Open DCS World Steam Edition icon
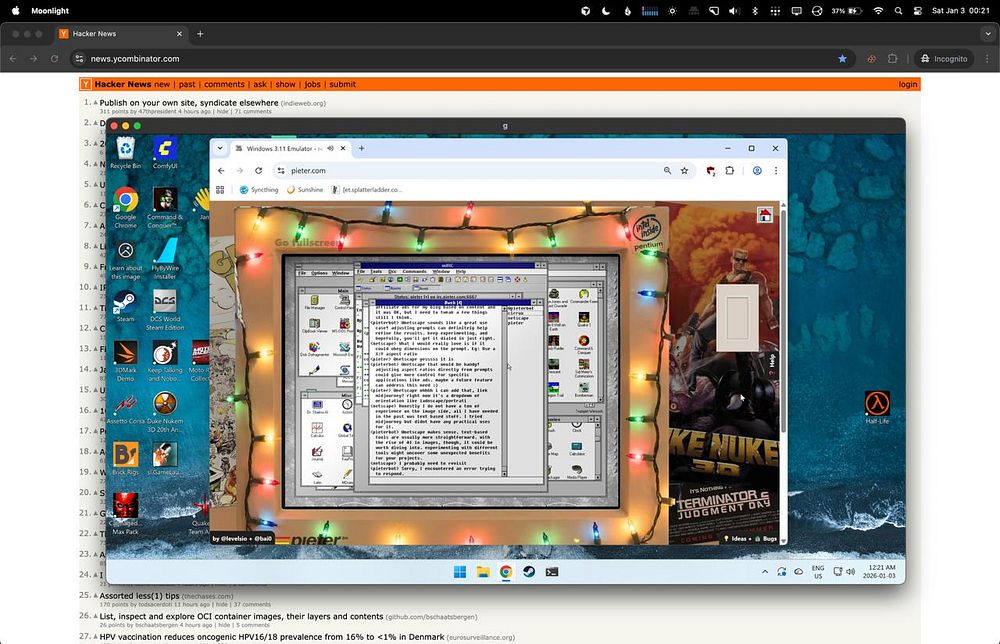The height and width of the screenshot is (644, 1000). [x=165, y=310]
